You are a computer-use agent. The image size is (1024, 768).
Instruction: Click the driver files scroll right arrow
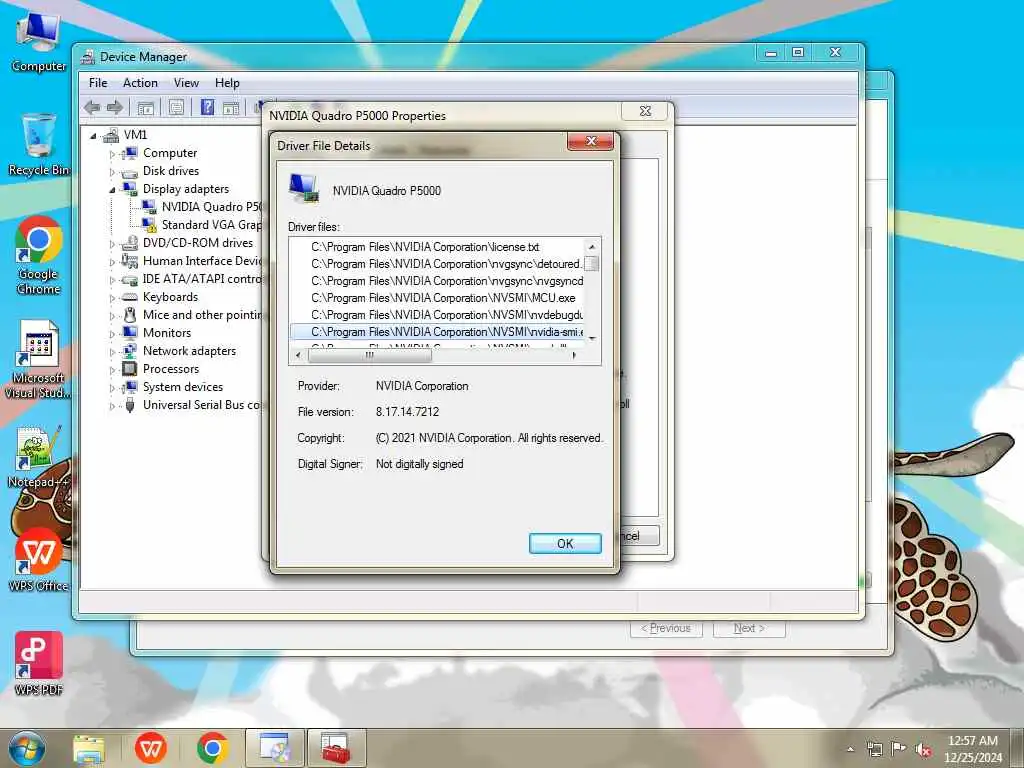click(x=575, y=355)
